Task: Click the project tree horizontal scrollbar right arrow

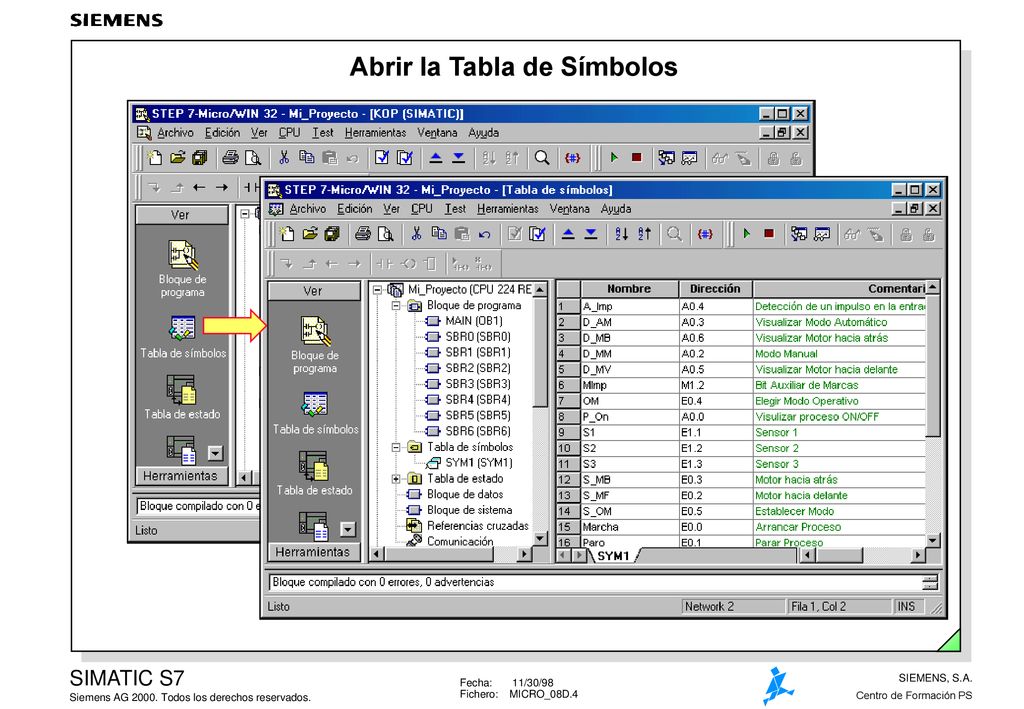Action: pyautogui.click(x=524, y=554)
